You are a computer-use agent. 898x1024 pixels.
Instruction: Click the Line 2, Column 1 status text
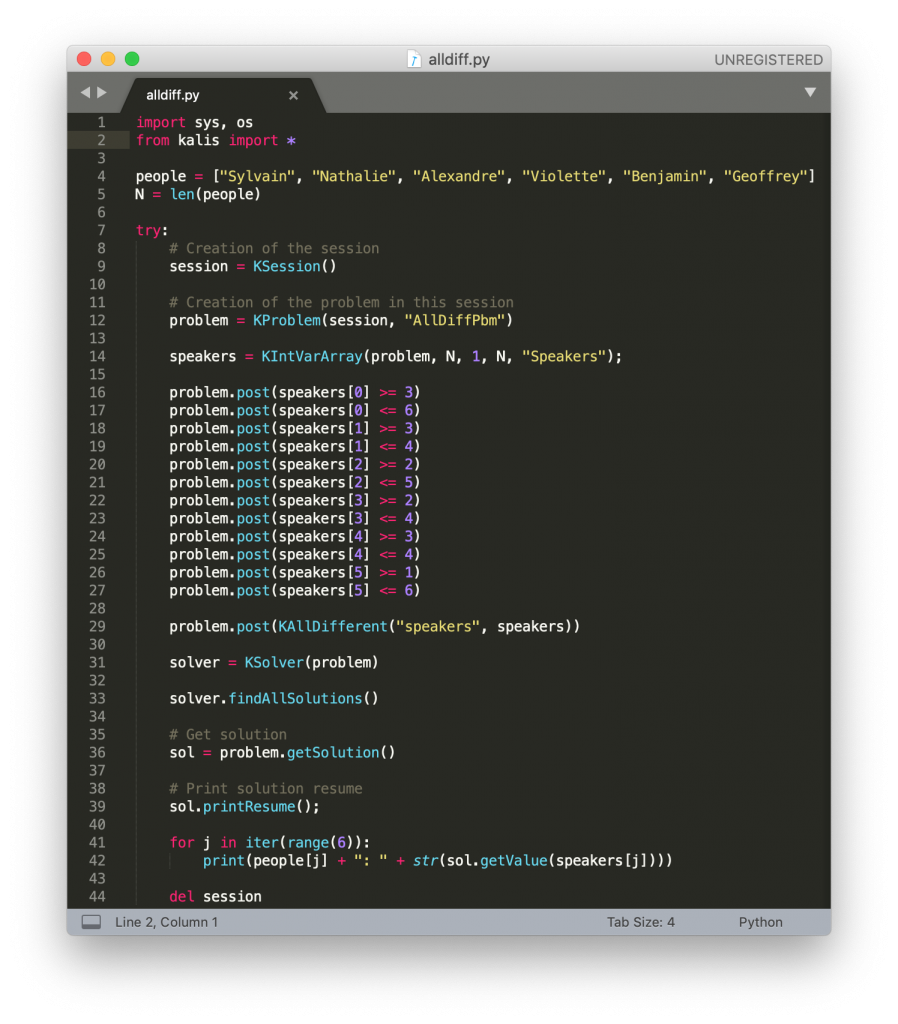coord(166,922)
